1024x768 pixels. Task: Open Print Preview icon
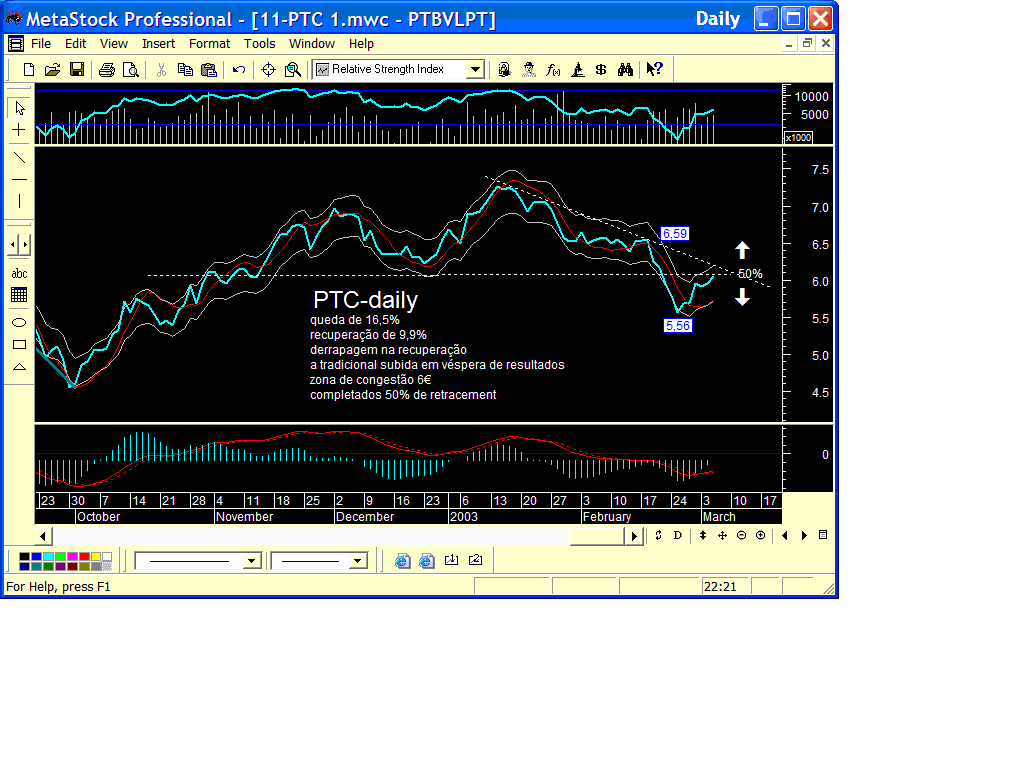tap(131, 69)
